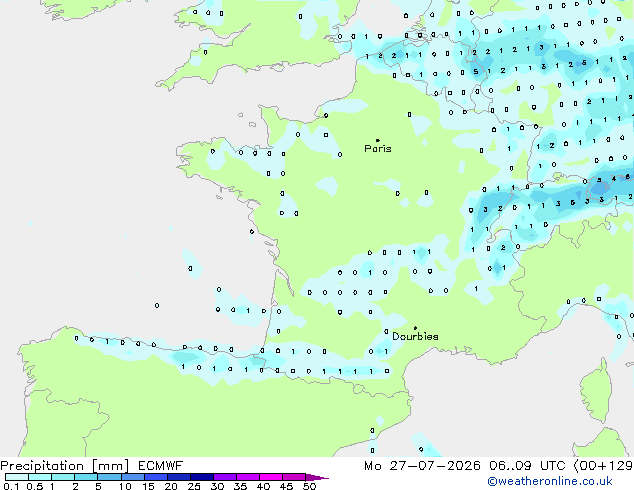Open the weatheronline.co.uk link
The height and width of the screenshot is (490, 634).
(550, 482)
